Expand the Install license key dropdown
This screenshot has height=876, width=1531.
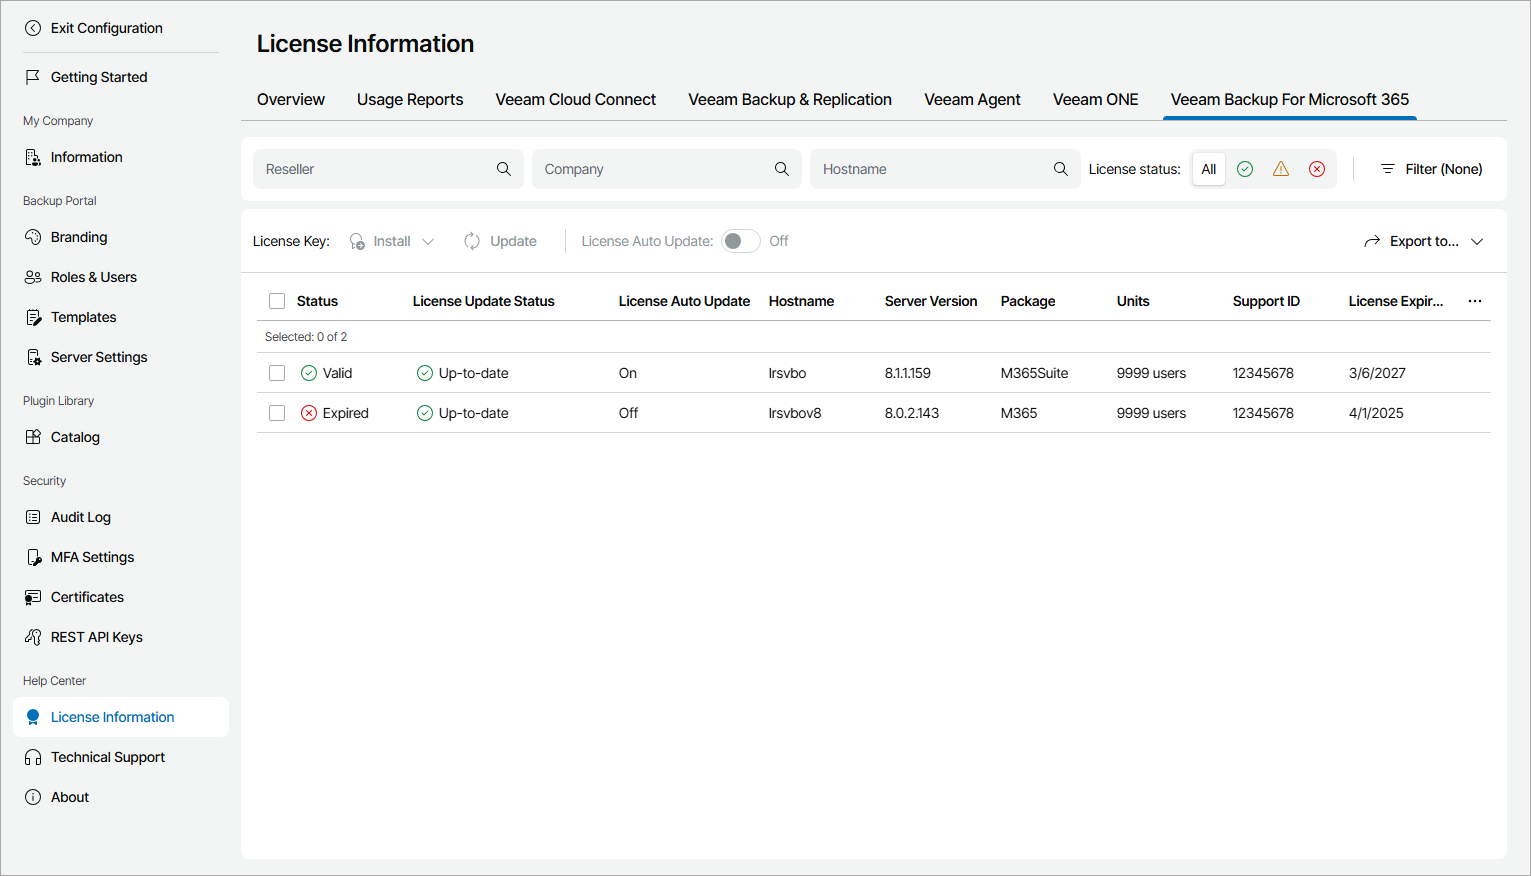(428, 241)
